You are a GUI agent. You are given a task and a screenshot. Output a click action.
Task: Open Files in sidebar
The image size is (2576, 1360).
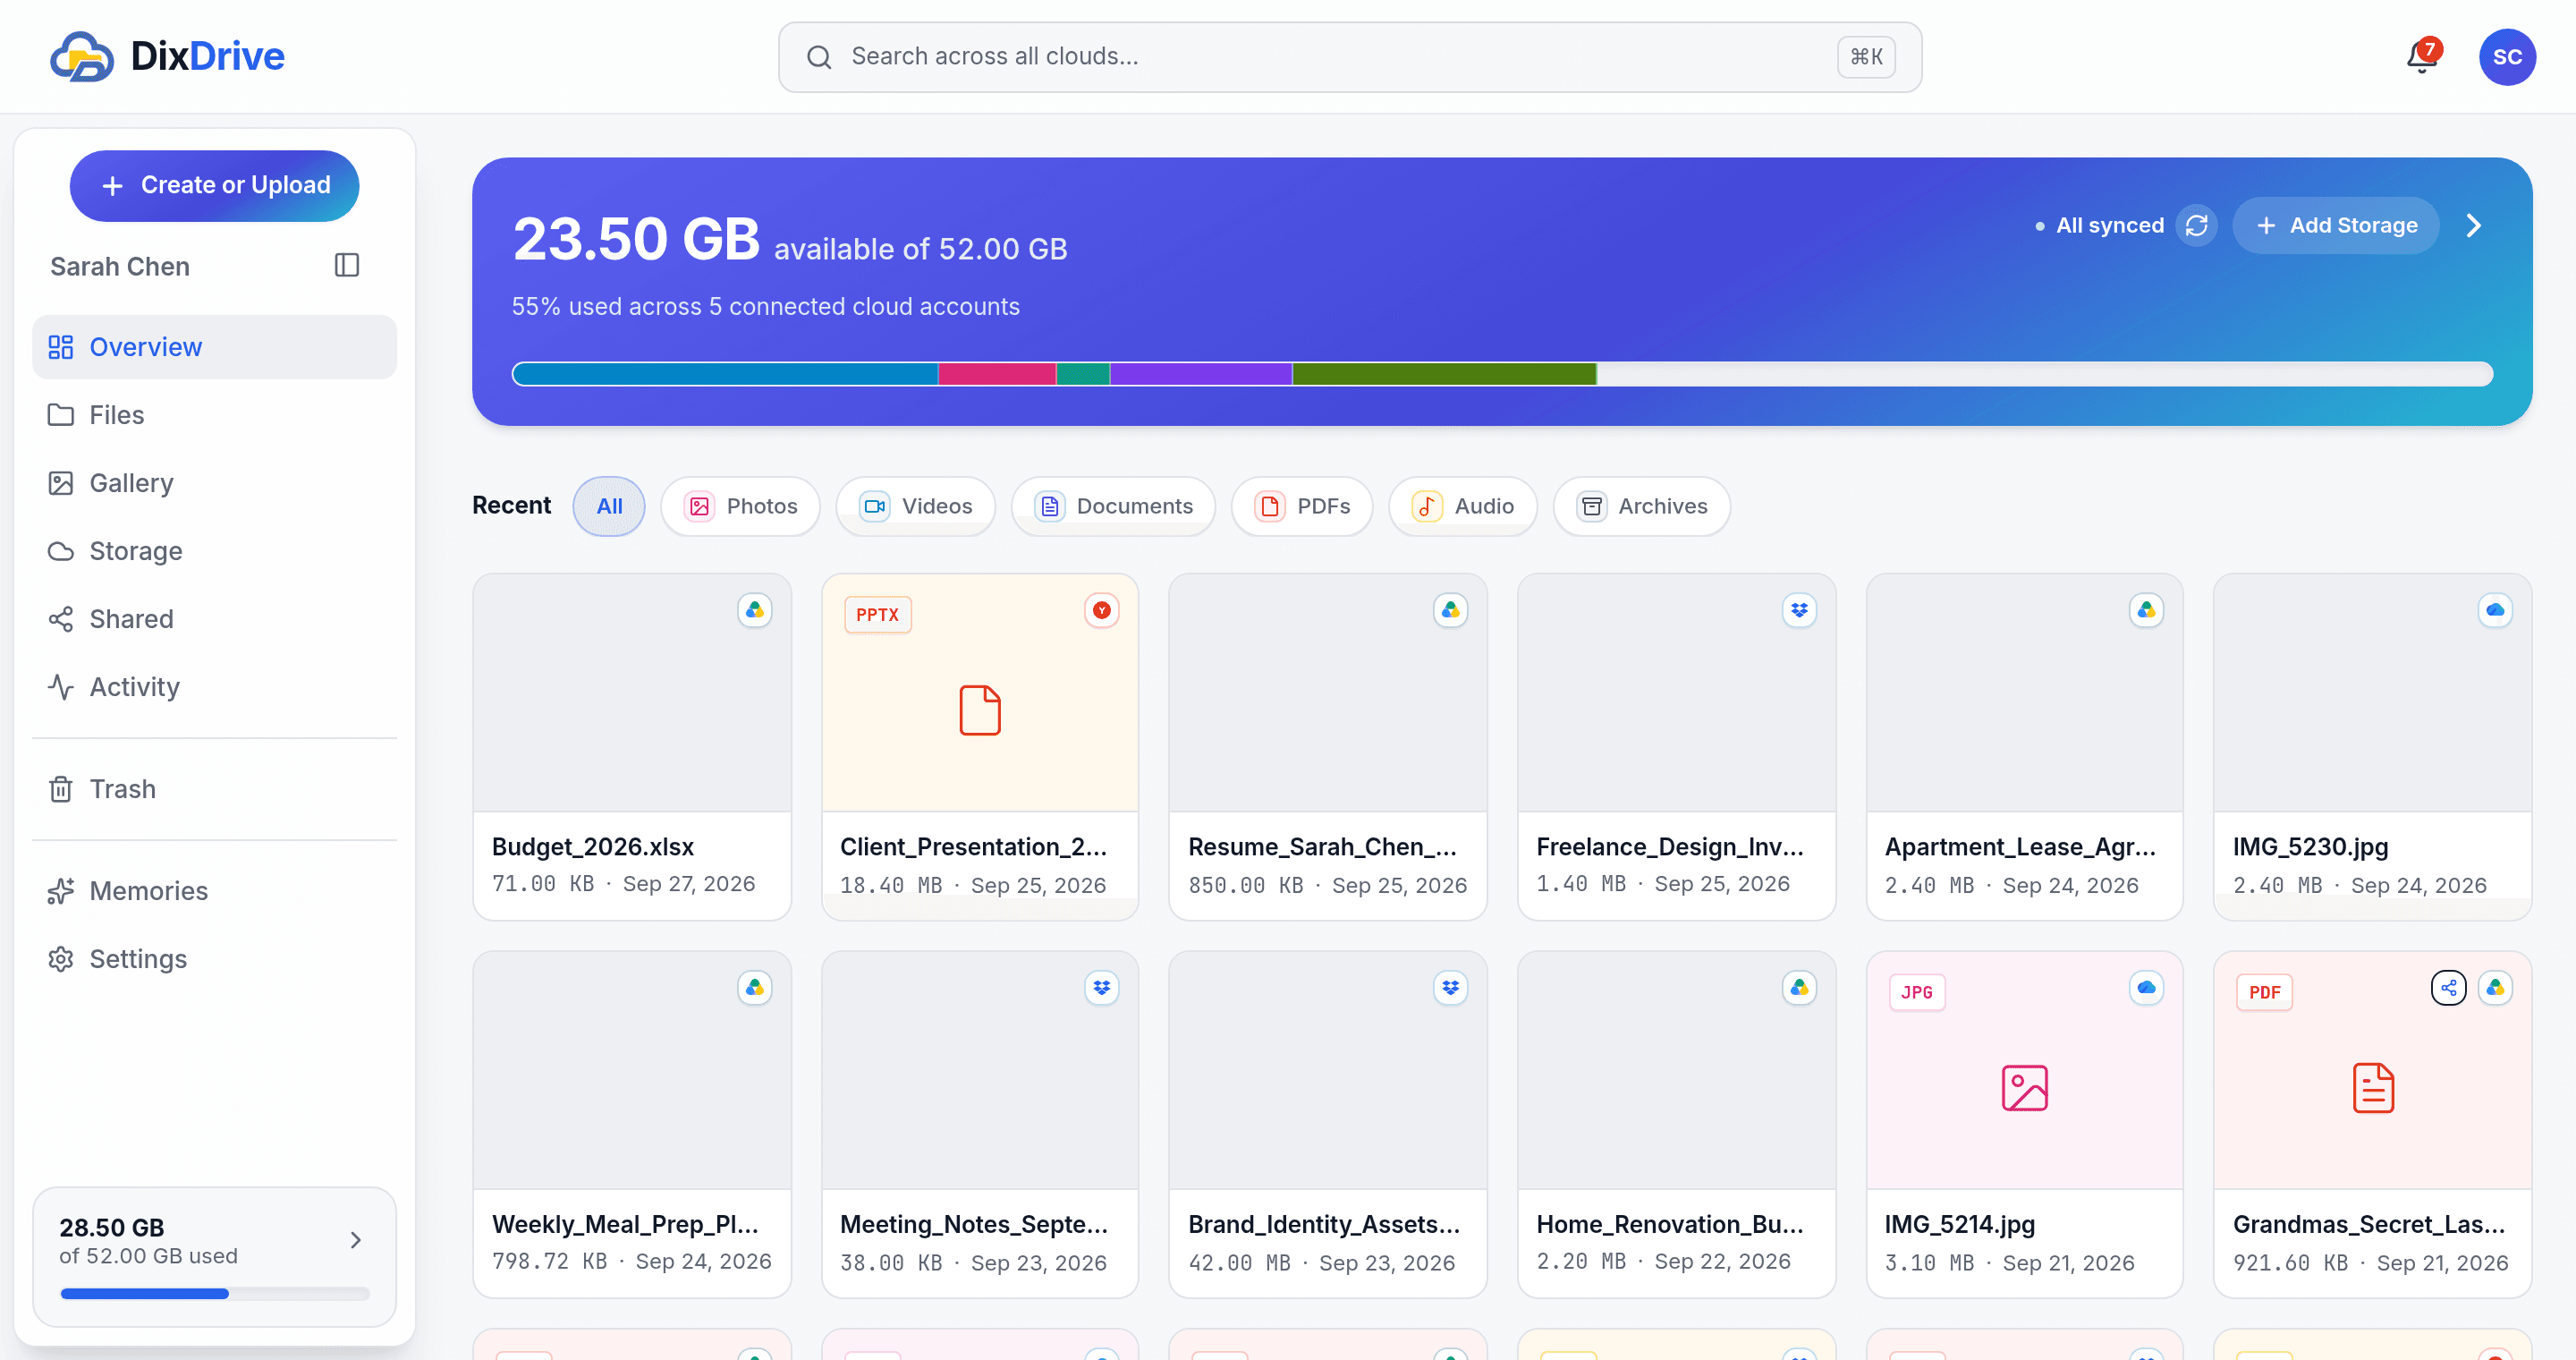tap(214, 415)
